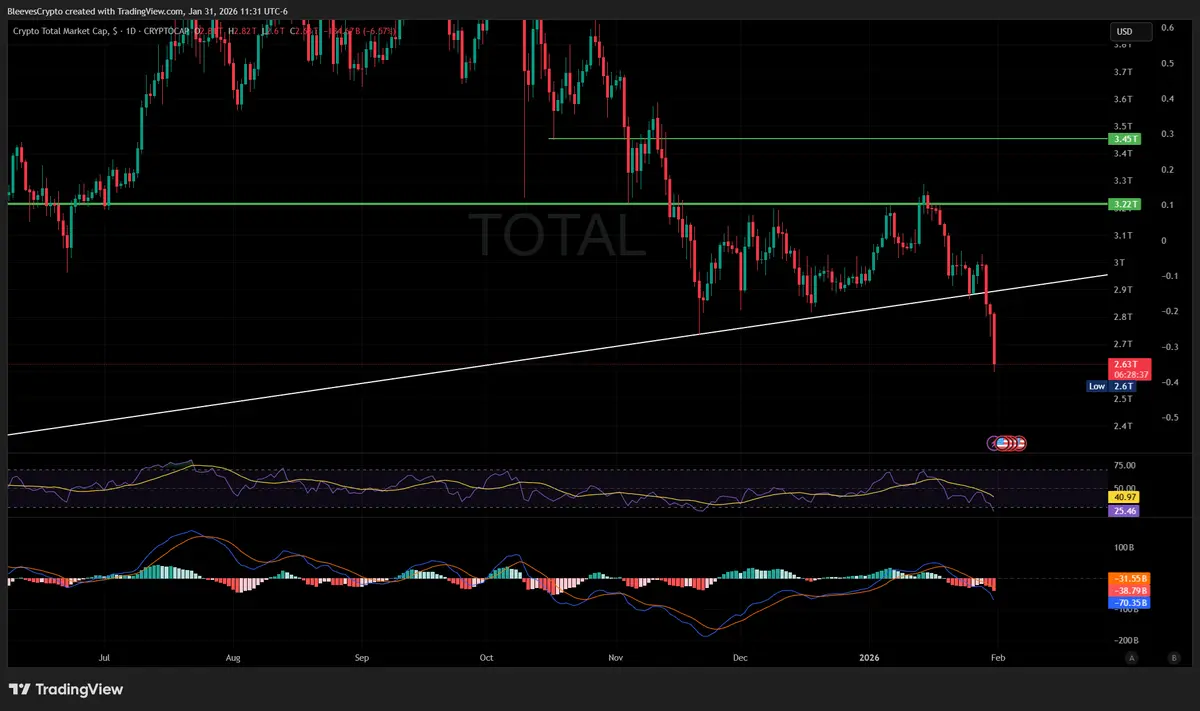Toggle the auto scale 'A' button
The image size is (1200, 711).
(1131, 658)
